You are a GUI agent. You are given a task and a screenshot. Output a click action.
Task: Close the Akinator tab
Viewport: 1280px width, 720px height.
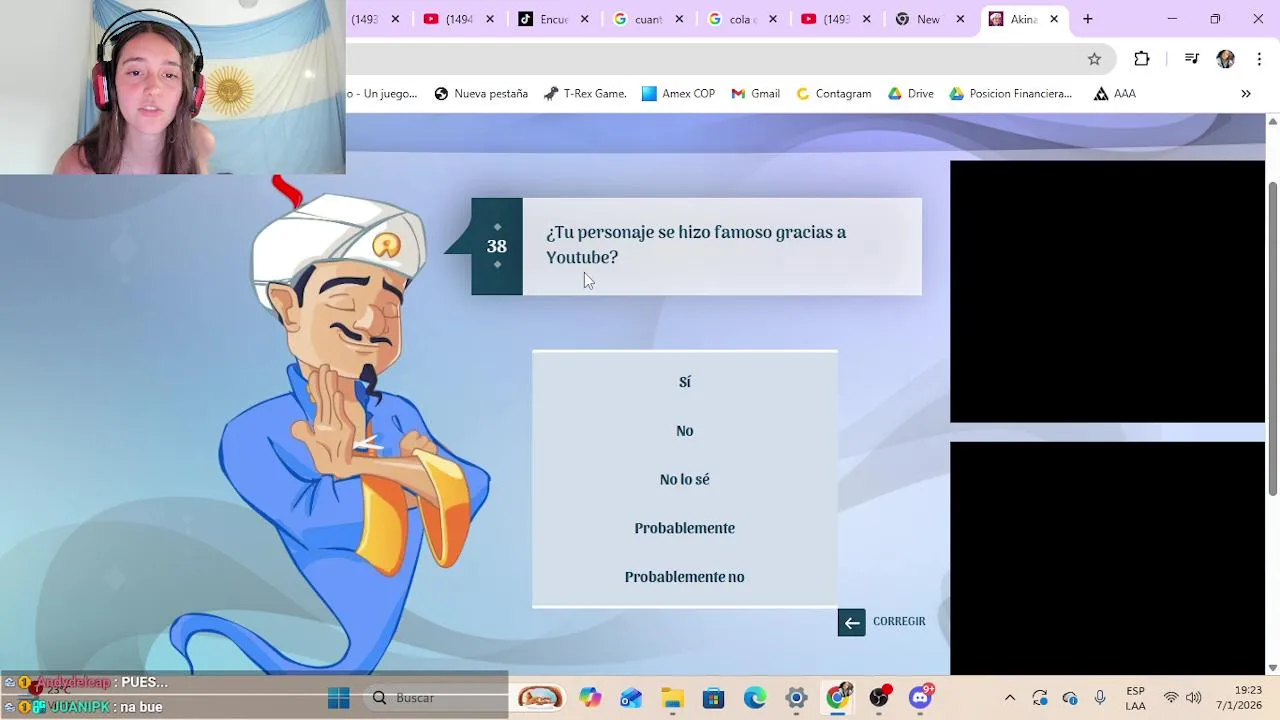[1054, 19]
